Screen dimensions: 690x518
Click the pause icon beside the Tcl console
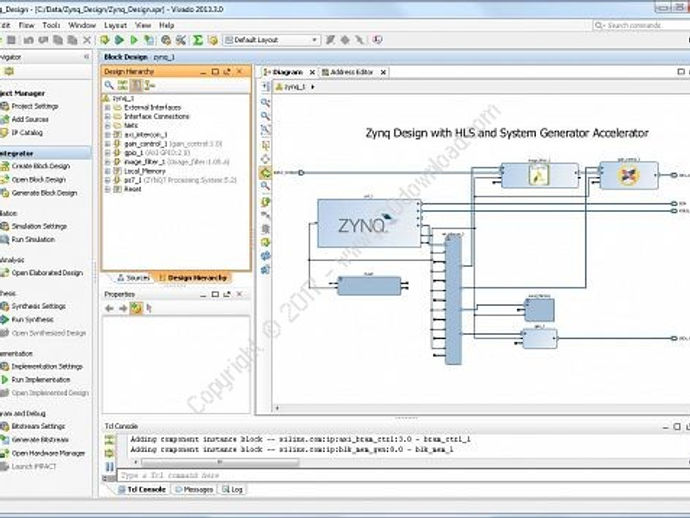click(x=110, y=467)
